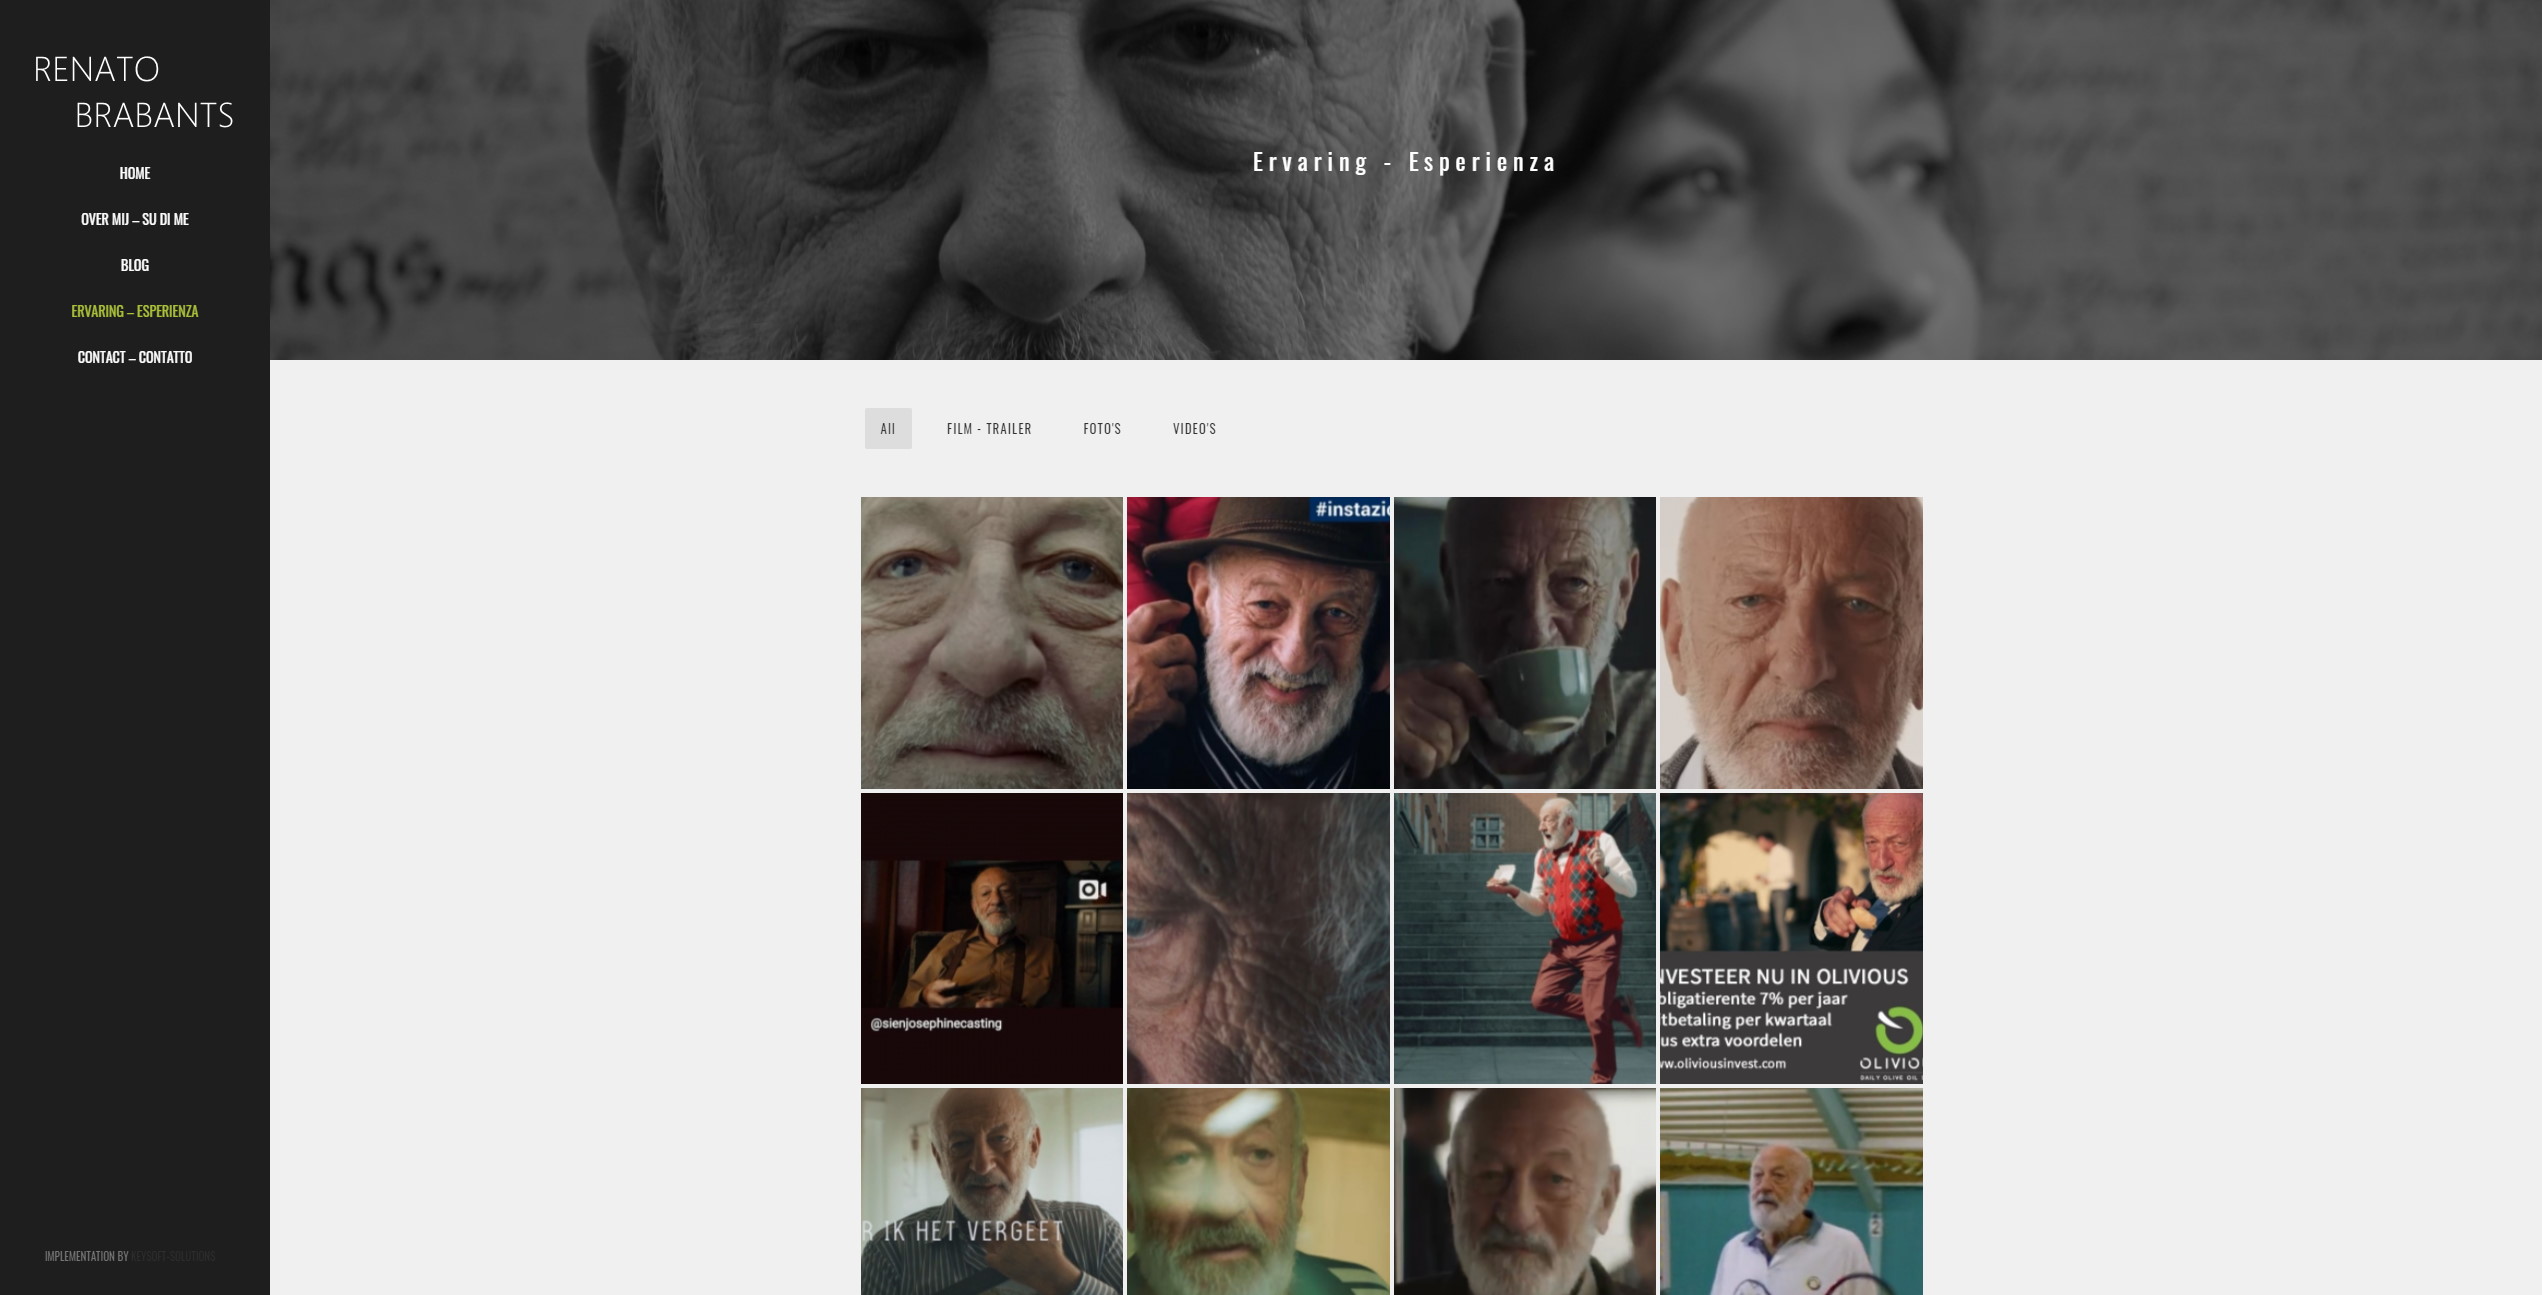Follow the Keysoft-Solutions footer link
This screenshot has height=1295, width=2542.
[173, 1256]
